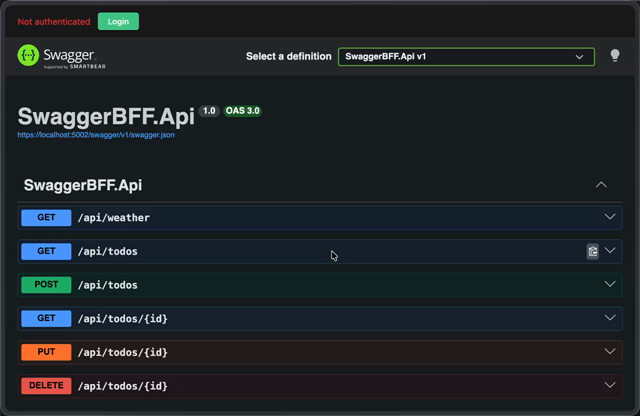Click the OAS 3.0 badge
Viewport: 640px width, 416px height.
click(x=242, y=111)
